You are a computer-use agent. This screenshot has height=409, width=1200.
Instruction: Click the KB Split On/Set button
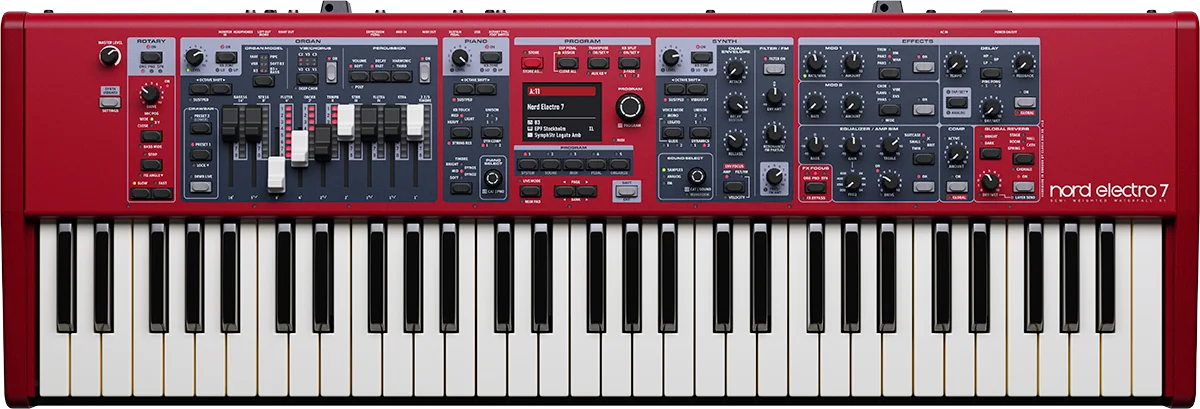[629, 62]
